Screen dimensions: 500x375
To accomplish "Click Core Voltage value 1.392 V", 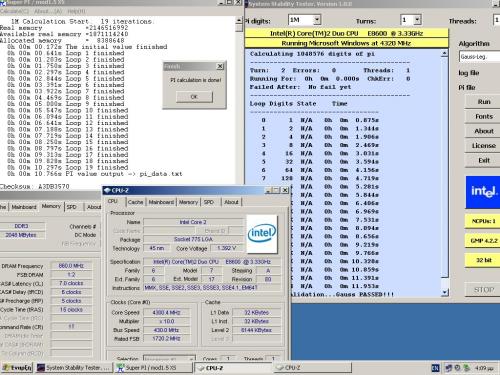I will point(227,248).
